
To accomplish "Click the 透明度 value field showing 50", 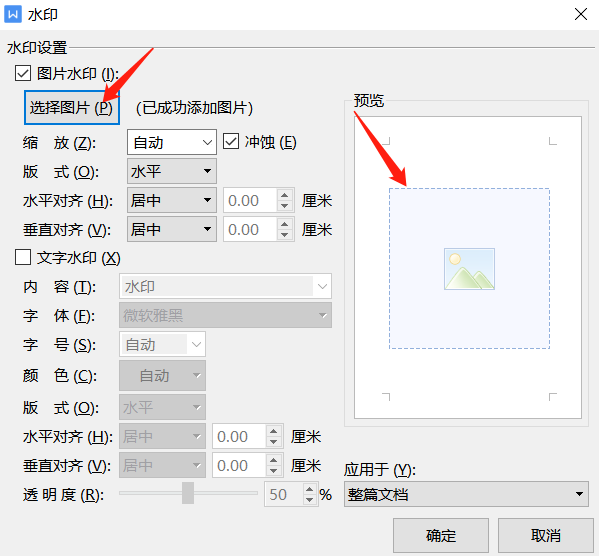I will (283, 494).
